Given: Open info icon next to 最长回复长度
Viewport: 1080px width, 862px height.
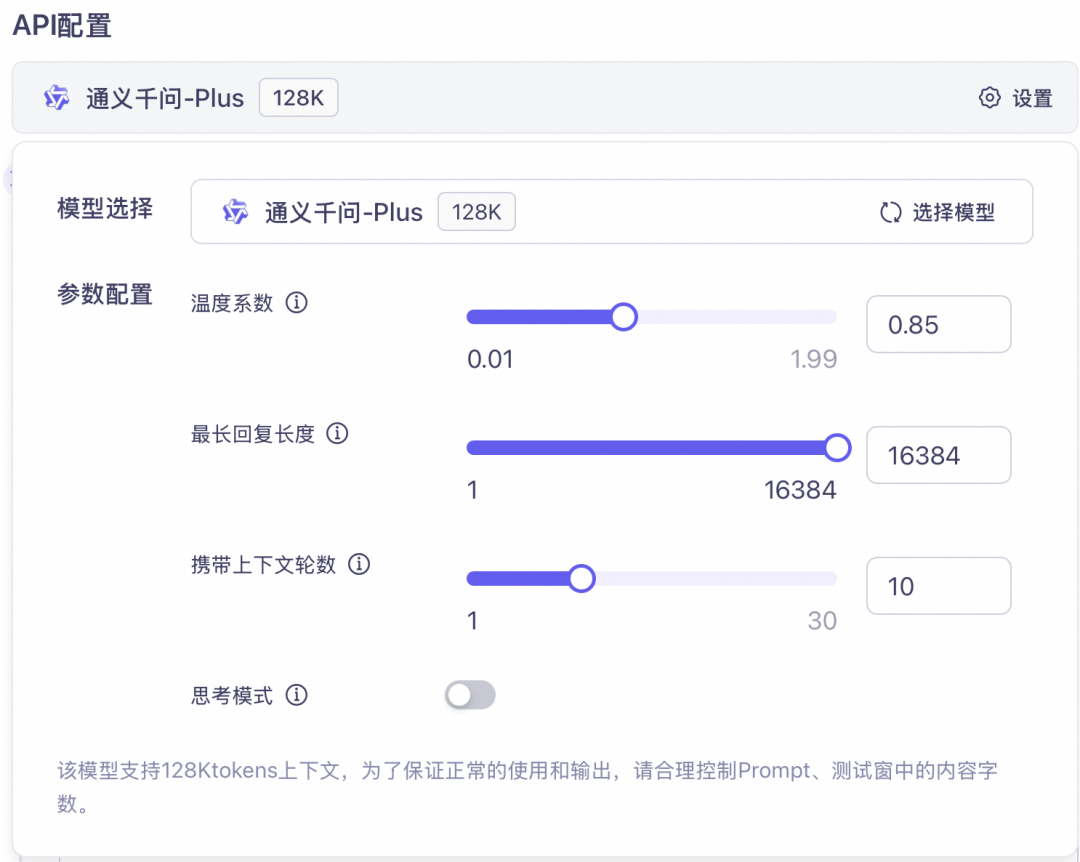Looking at the screenshot, I should (338, 433).
